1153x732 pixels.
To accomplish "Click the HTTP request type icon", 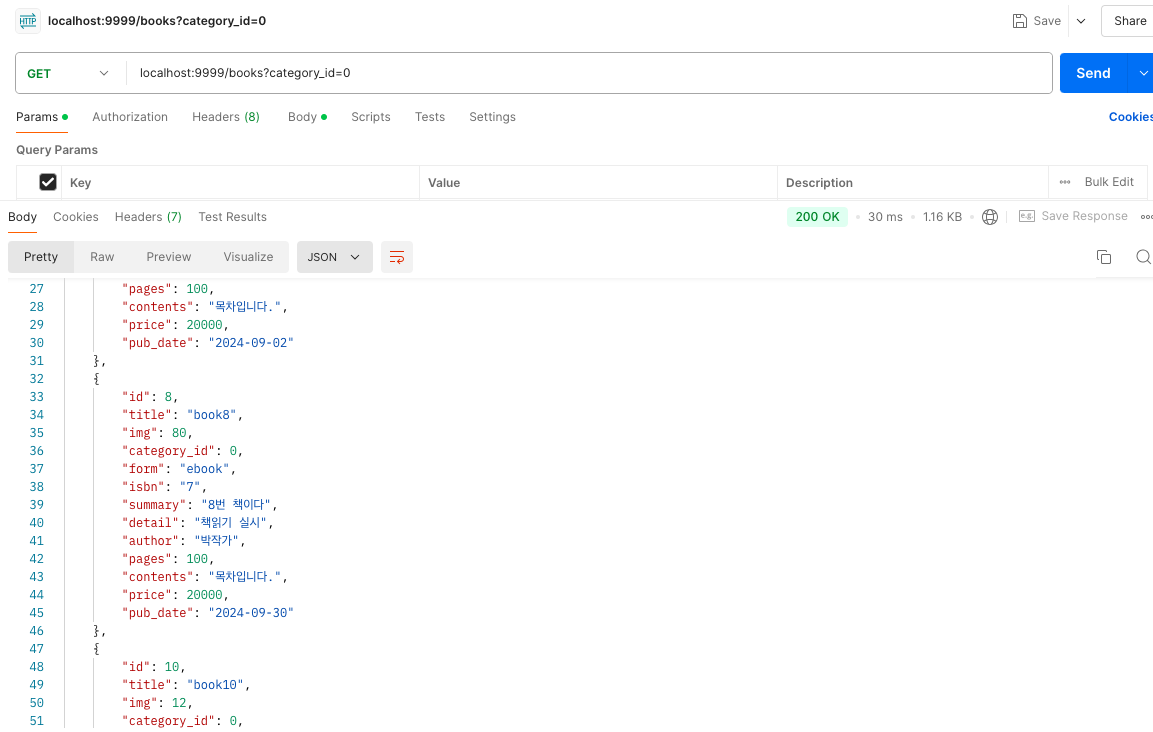I will coord(28,21).
